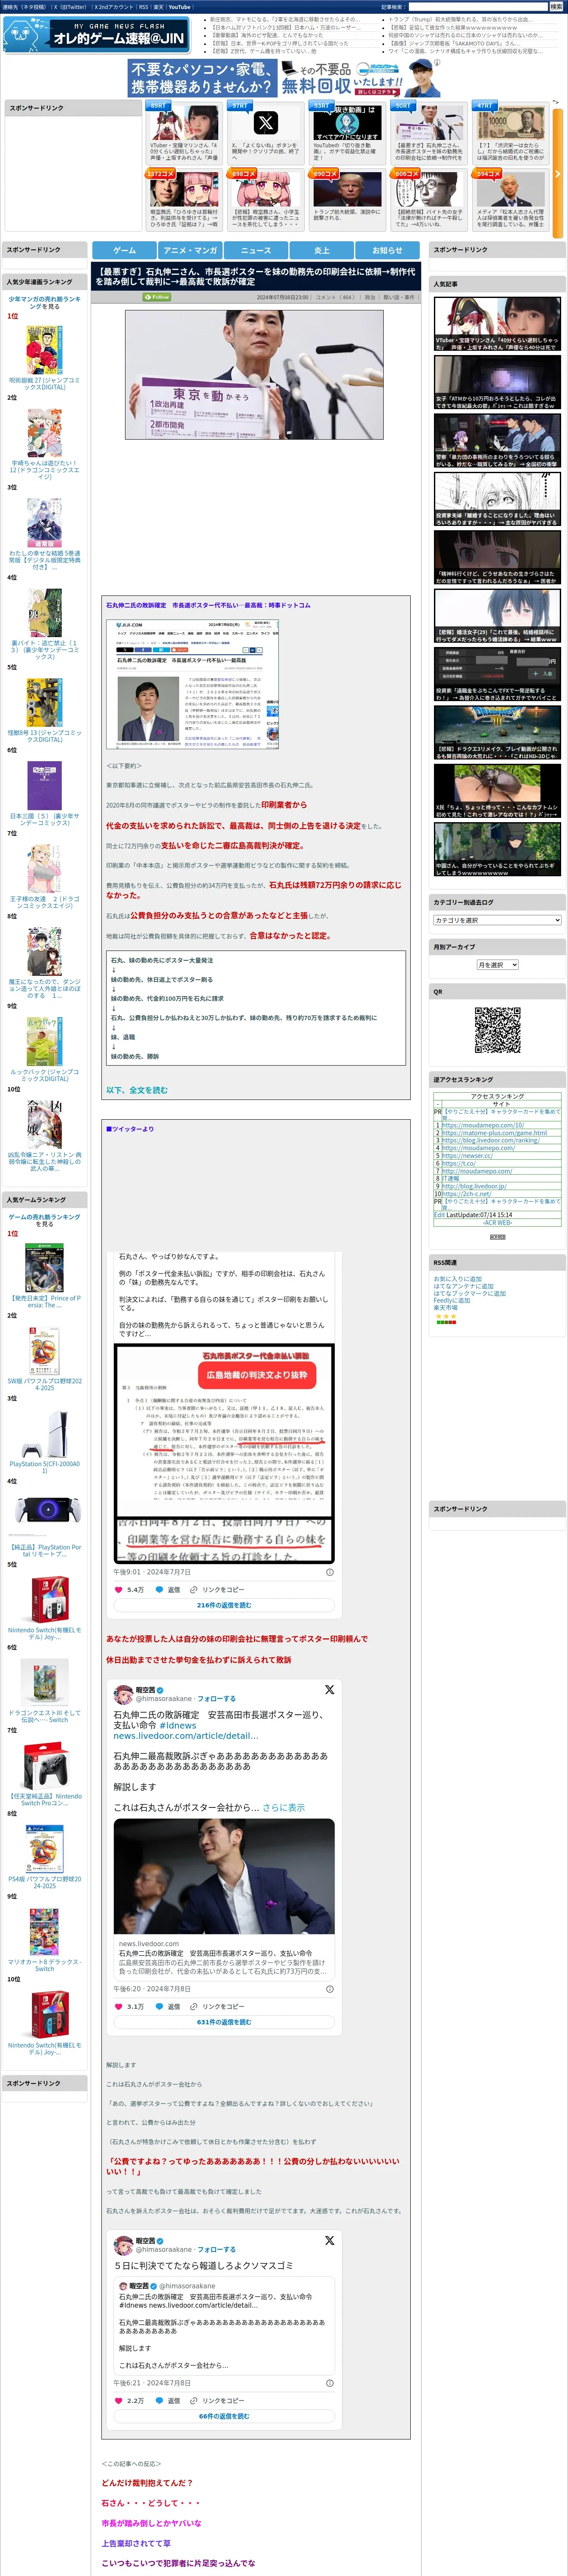Open the #ldnews hashtag in second tweet
The image size is (568, 2576).
(x=178, y=1725)
